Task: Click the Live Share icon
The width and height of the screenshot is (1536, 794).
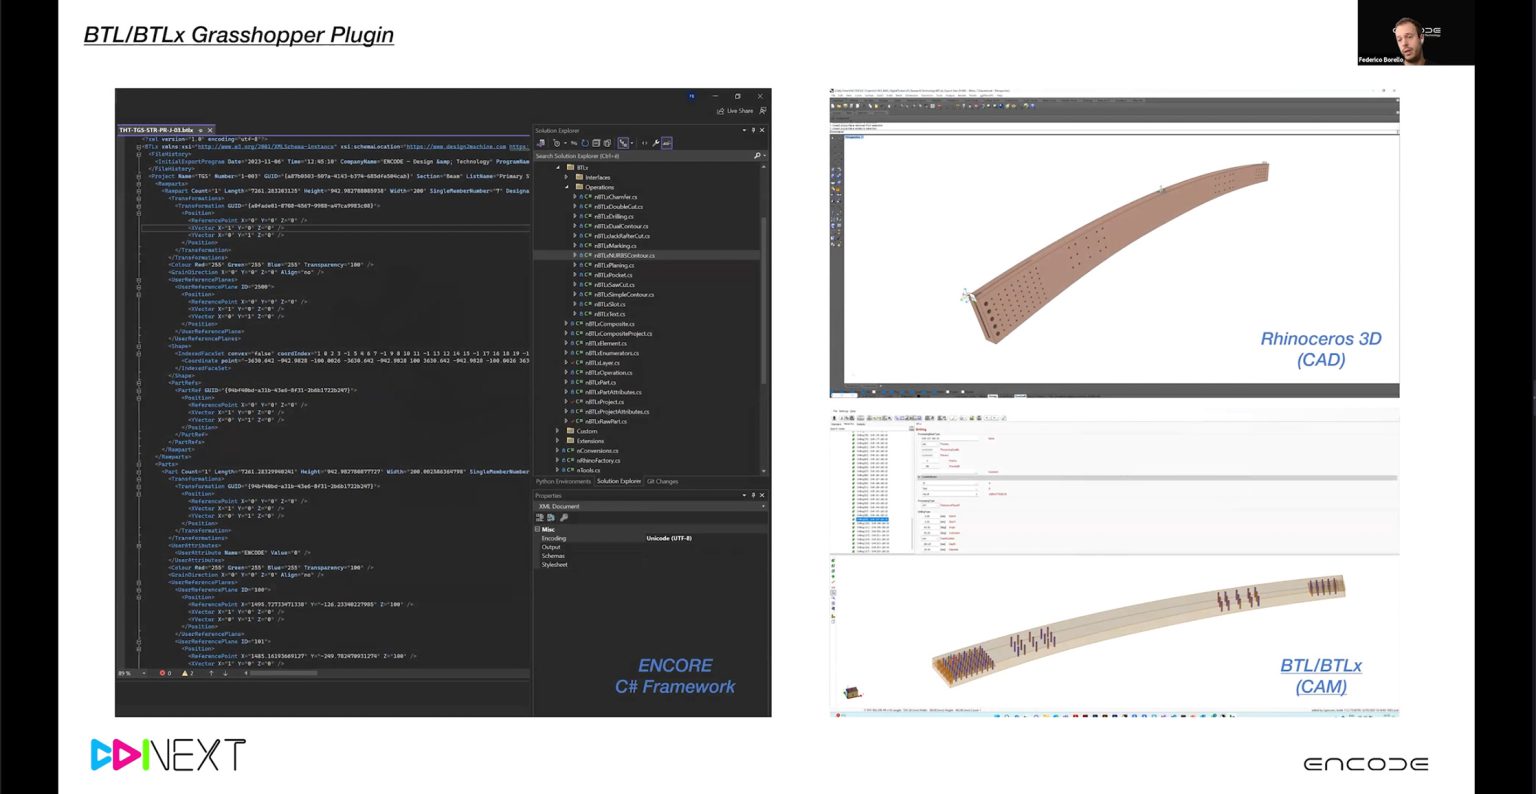Action: (x=720, y=111)
